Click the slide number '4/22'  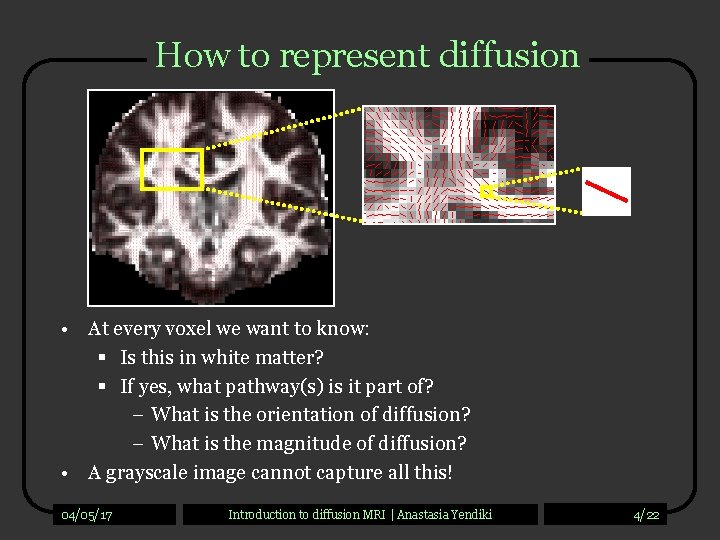647,515
